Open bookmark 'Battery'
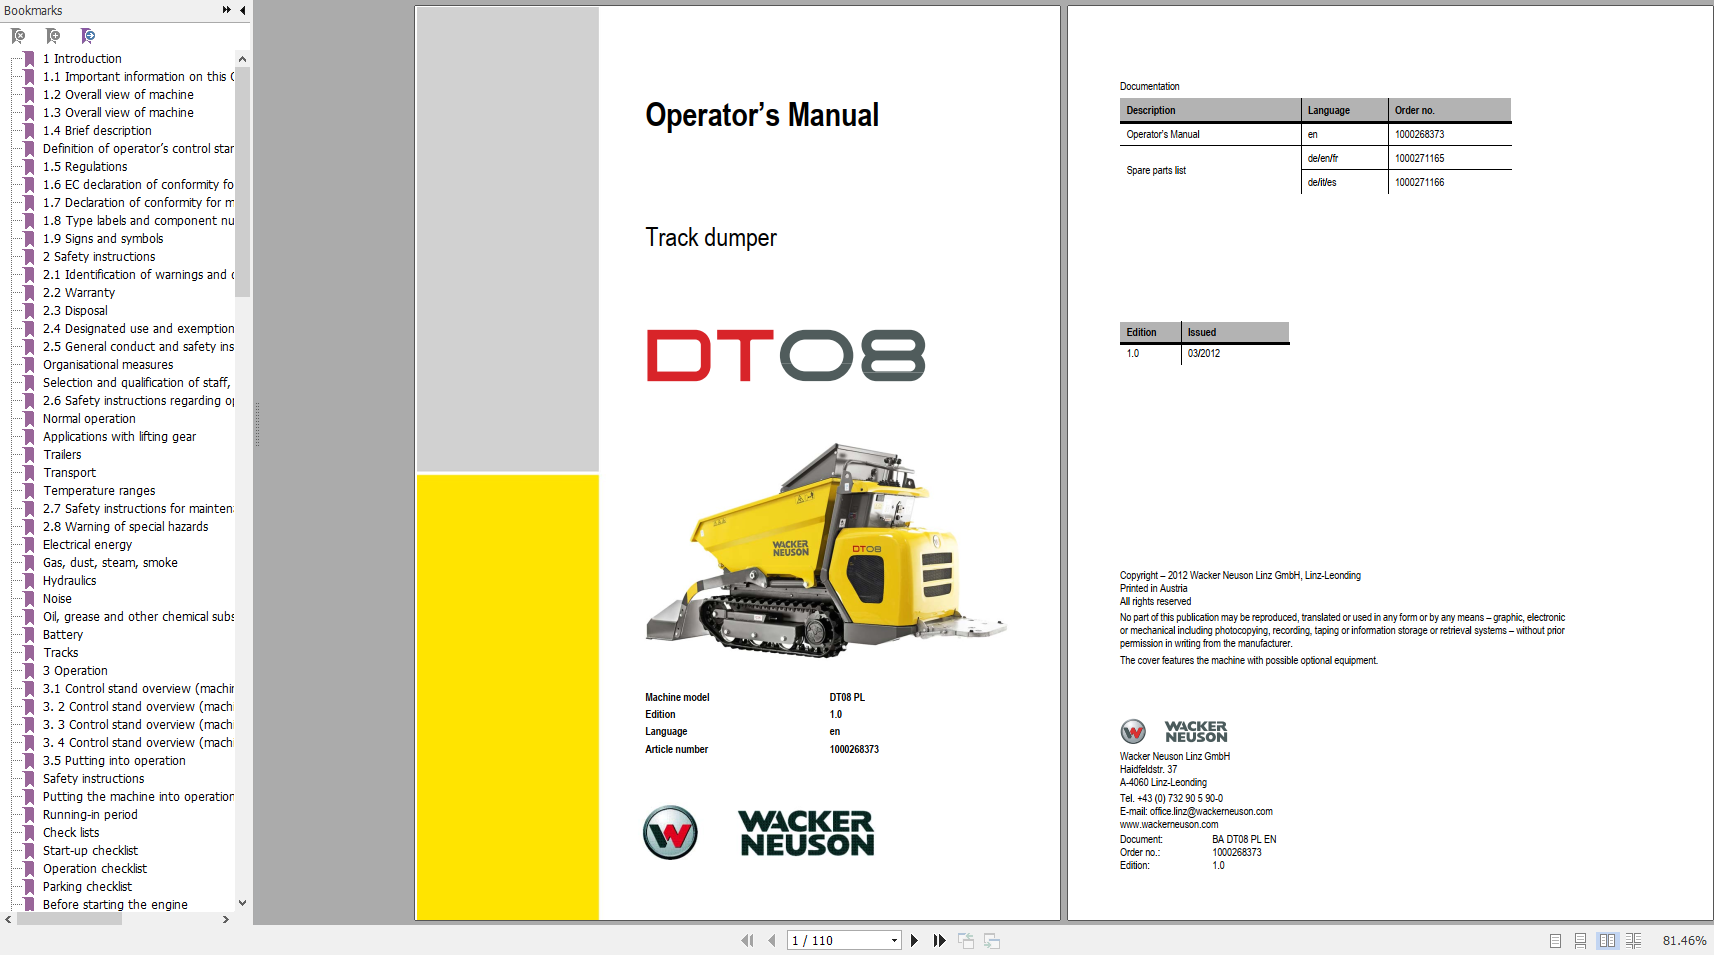Screen dimensions: 1714x955 [63, 635]
